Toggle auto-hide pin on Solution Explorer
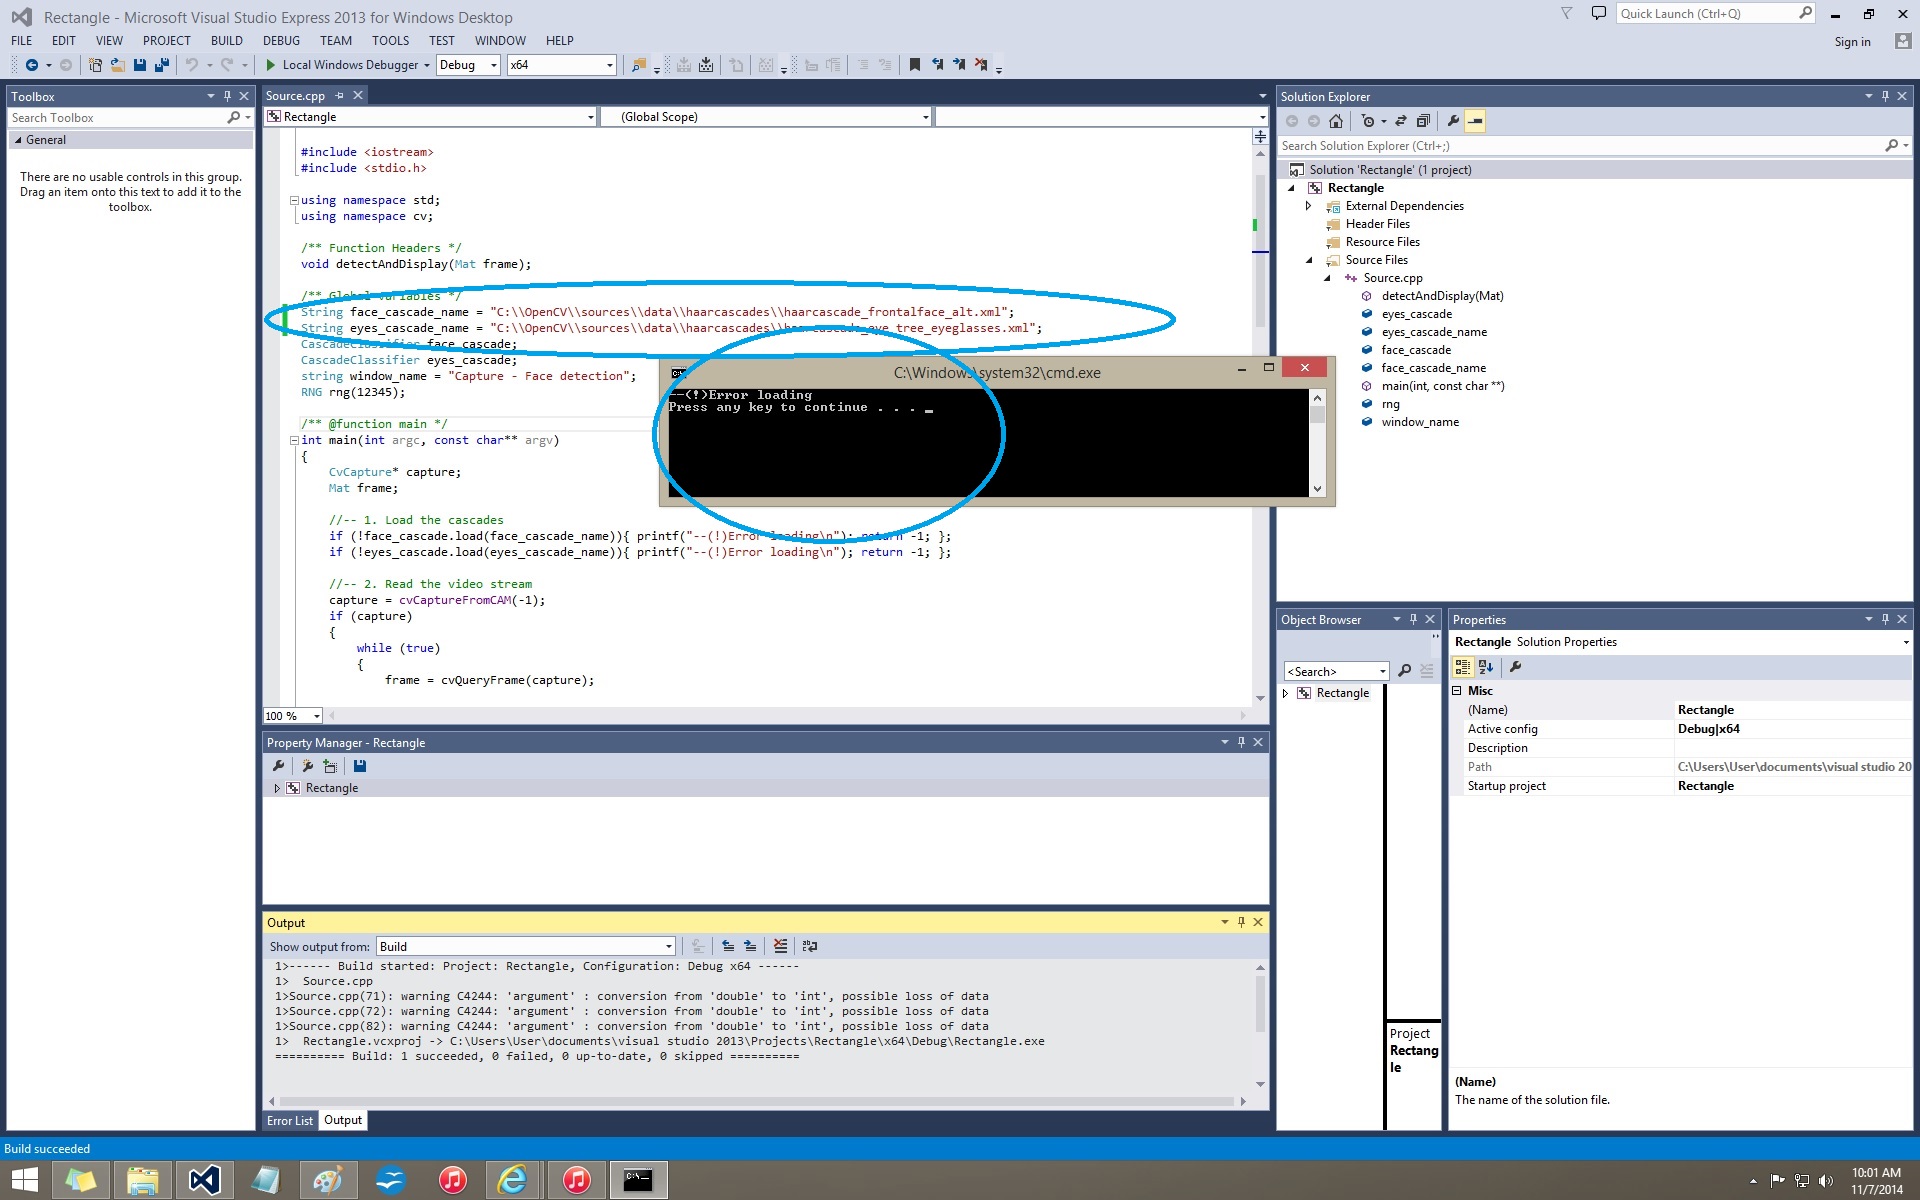This screenshot has height=1200, width=1920. click(x=1885, y=96)
